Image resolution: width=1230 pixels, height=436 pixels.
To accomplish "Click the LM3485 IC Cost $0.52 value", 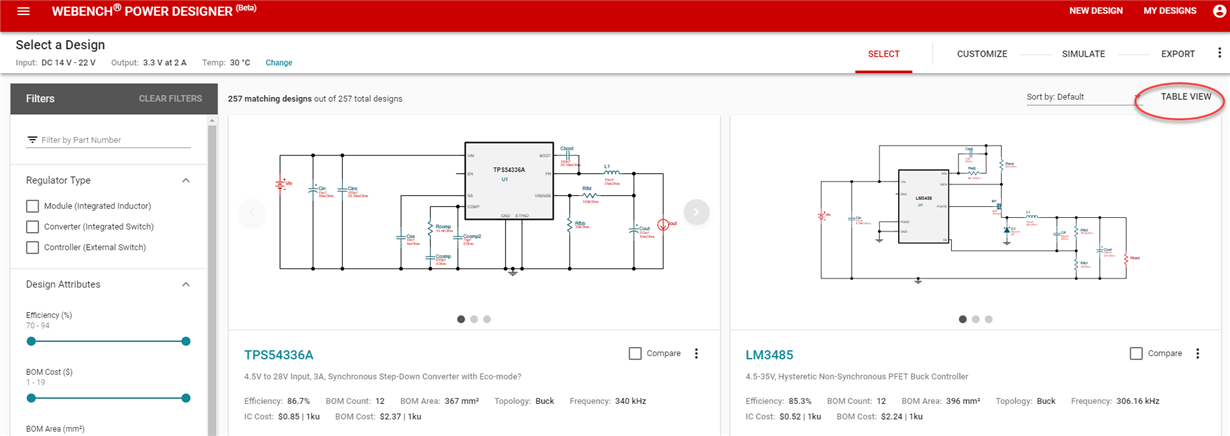I will [x=800, y=415].
